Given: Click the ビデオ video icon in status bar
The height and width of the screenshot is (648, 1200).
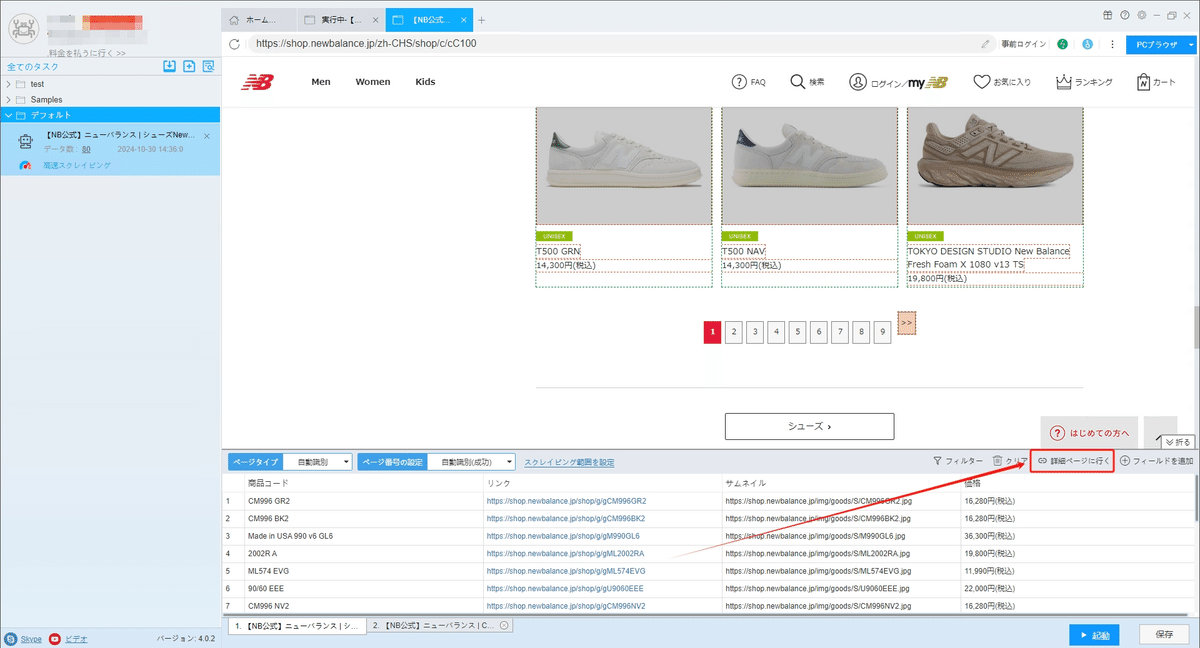Looking at the screenshot, I should 55,638.
